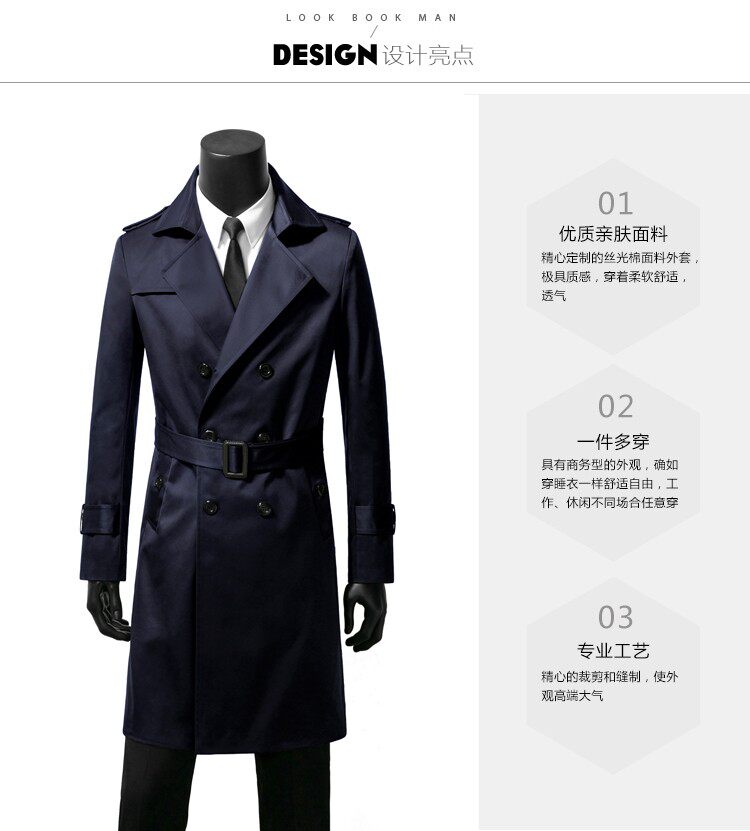Click the coat's belt buckle
The width and height of the screenshot is (750, 831).
pyautogui.click(x=235, y=459)
